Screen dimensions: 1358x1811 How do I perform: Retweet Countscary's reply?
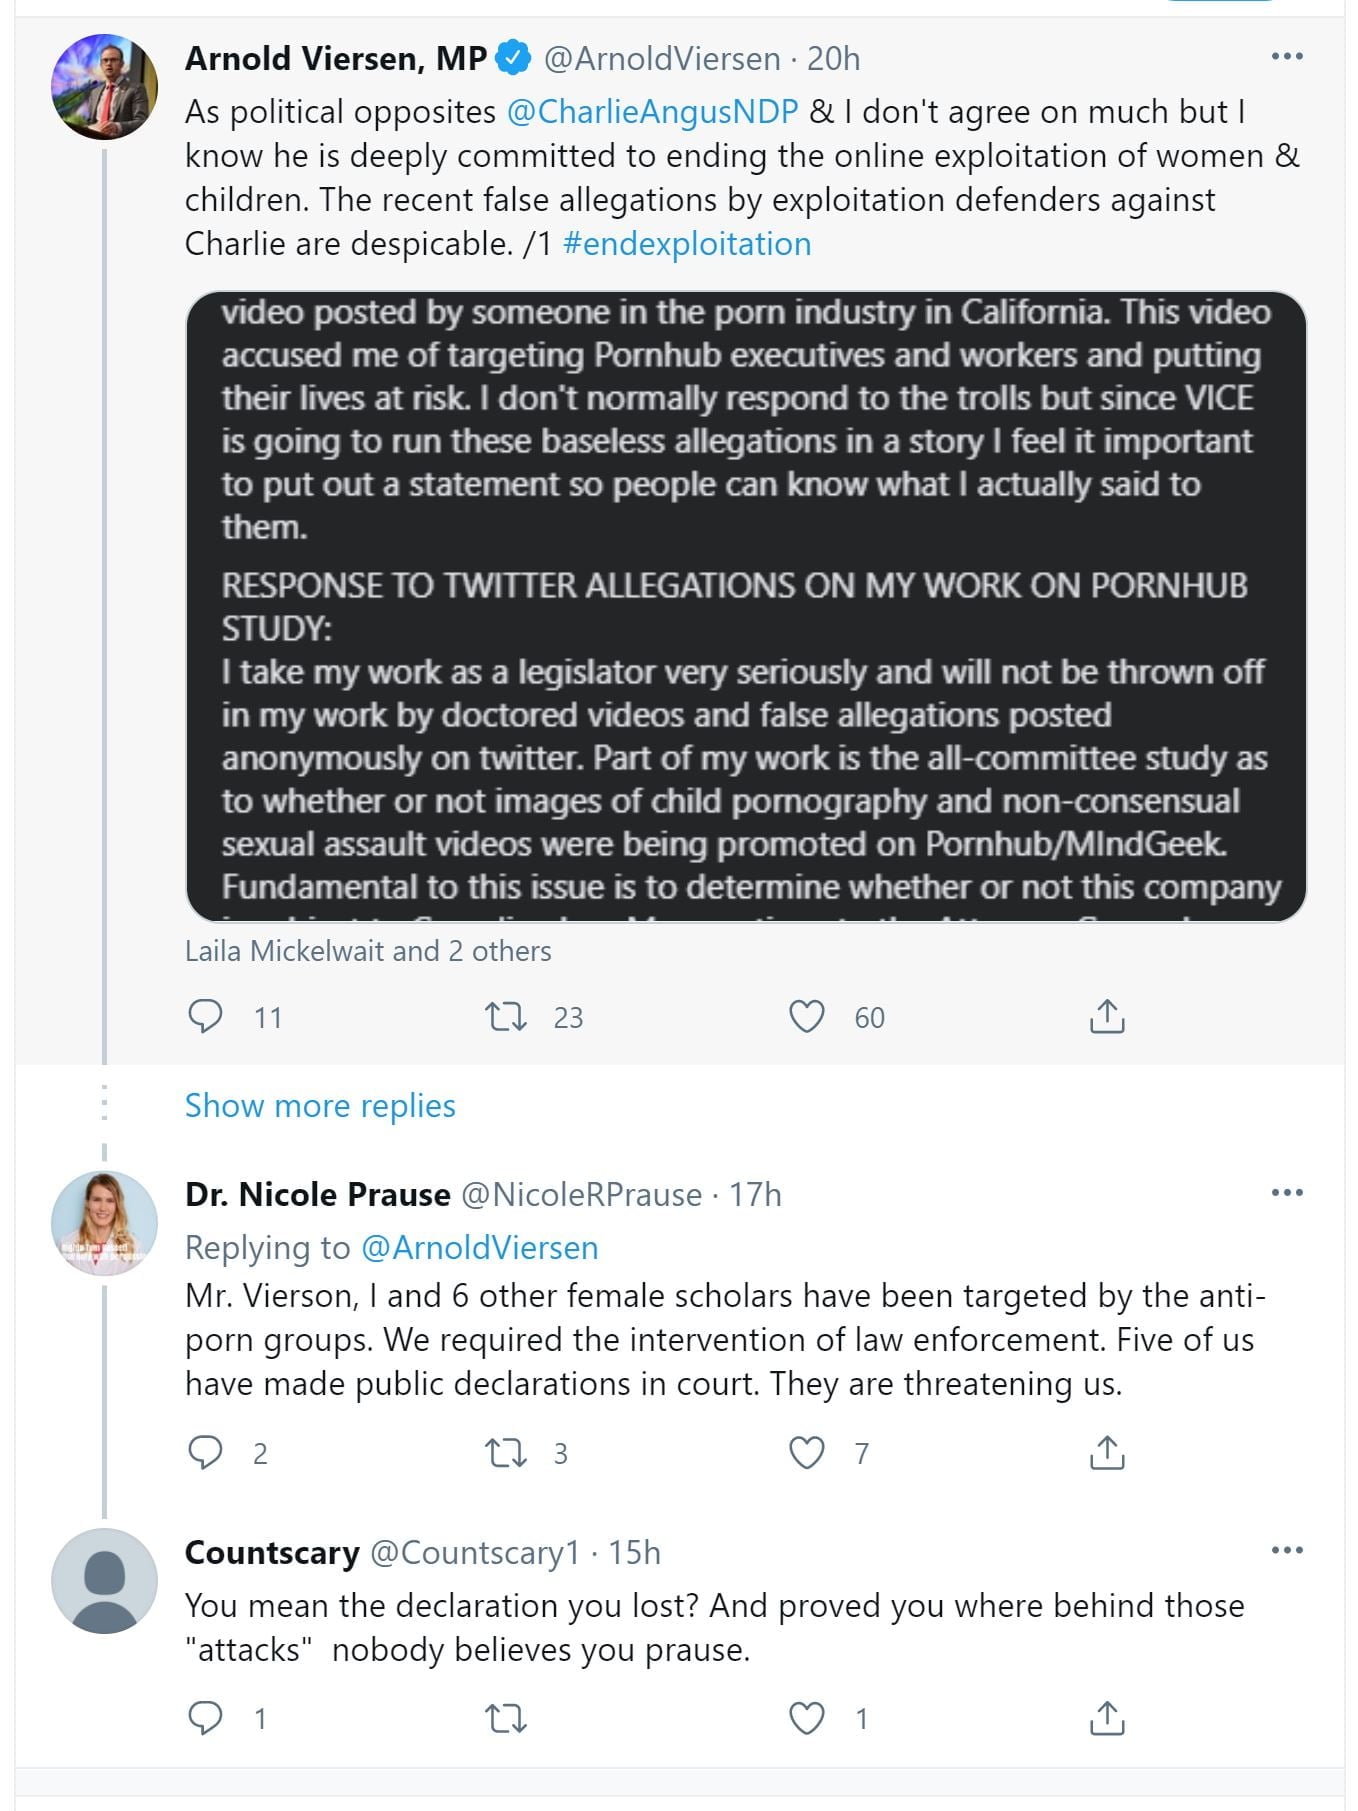505,1718
